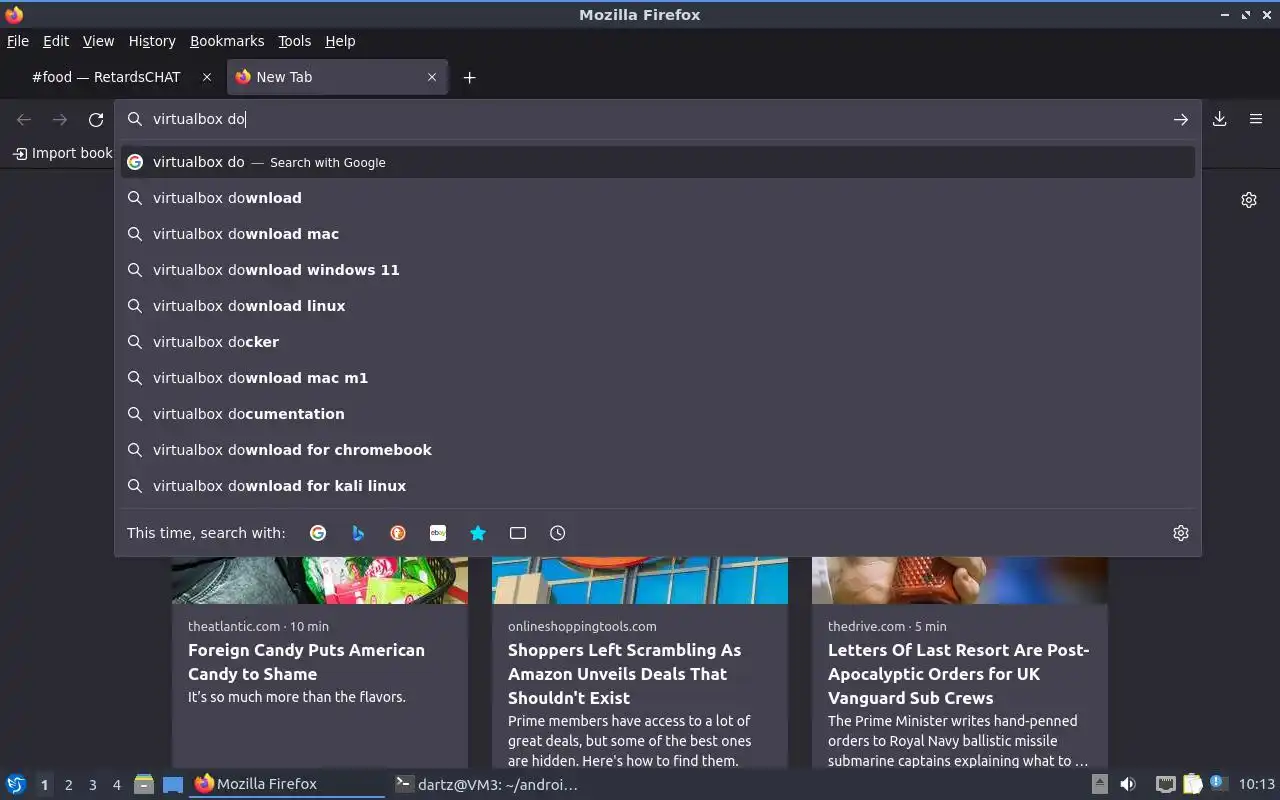
Task: Choose suggestion 'virtualbox documentation'
Action: coord(658,414)
